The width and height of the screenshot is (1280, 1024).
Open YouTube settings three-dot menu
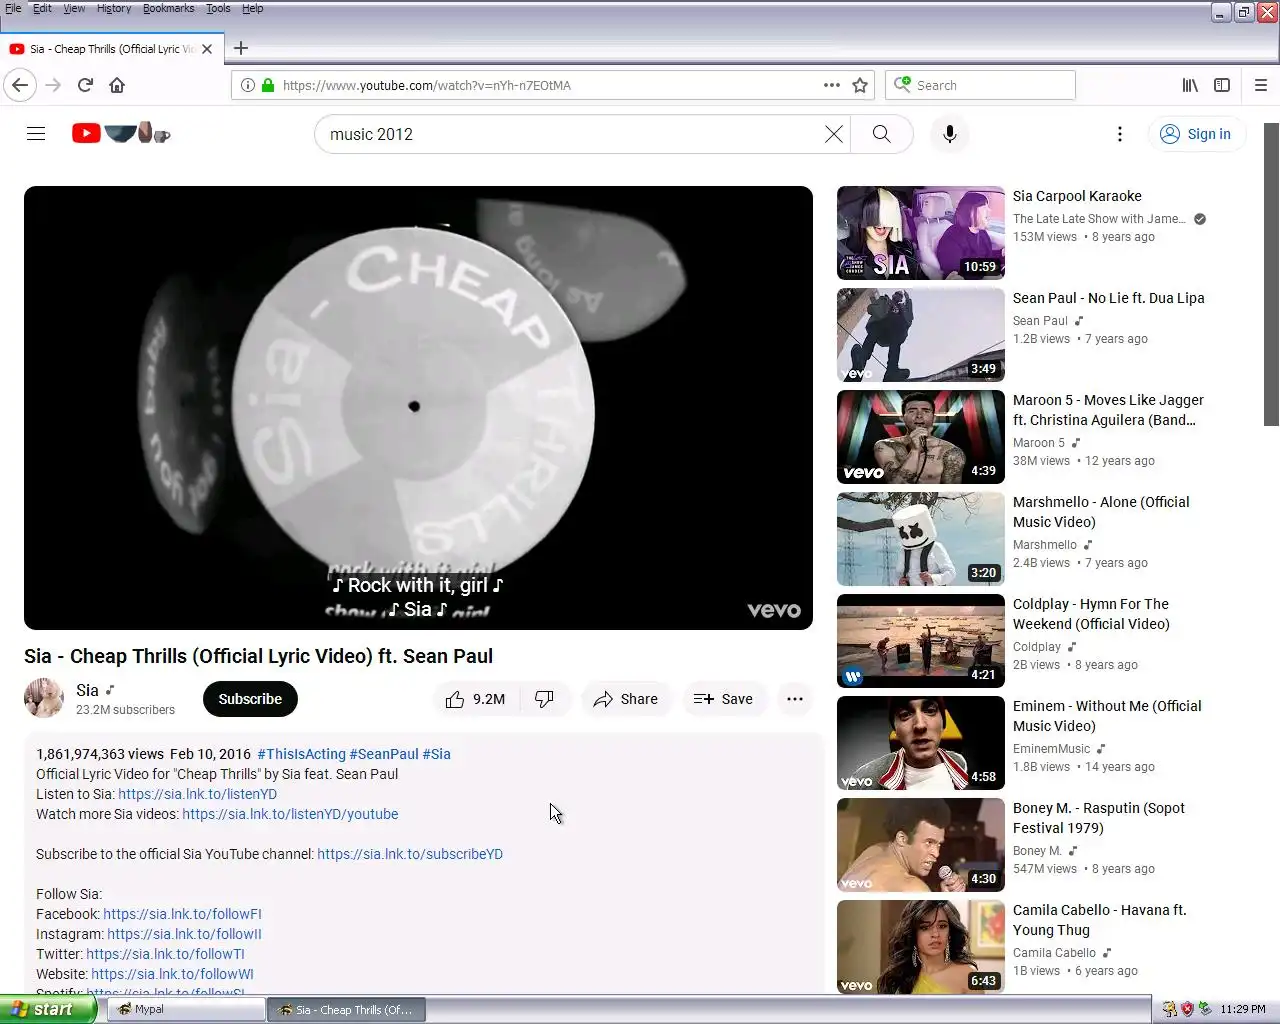pyautogui.click(x=1120, y=134)
